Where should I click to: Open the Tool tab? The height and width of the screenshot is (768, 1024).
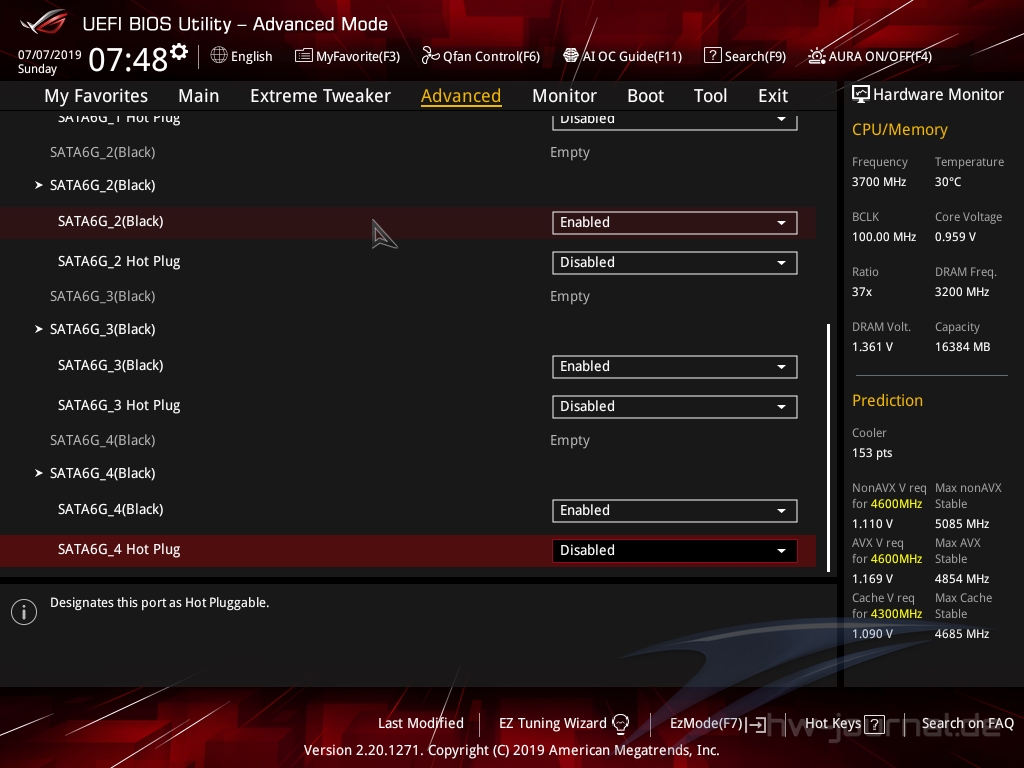710,96
